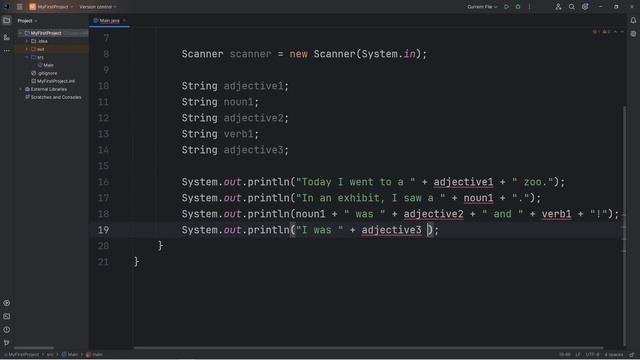Image resolution: width=640 pixels, height=360 pixels.
Task: Click the warning count indicator in editor
Action: (607, 32)
